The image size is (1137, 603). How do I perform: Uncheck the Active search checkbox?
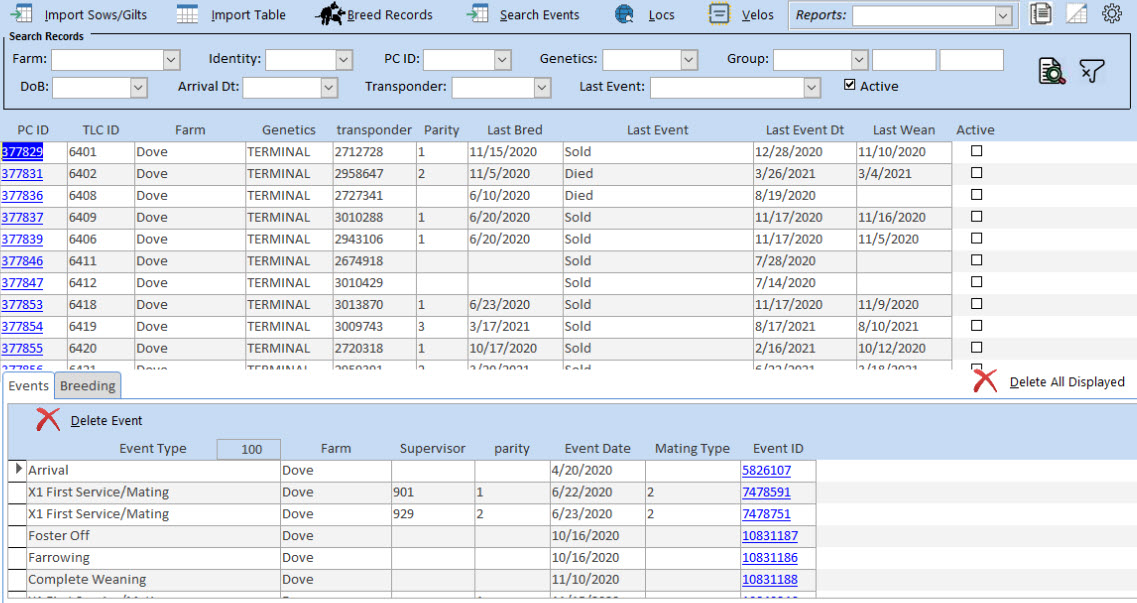coord(850,85)
